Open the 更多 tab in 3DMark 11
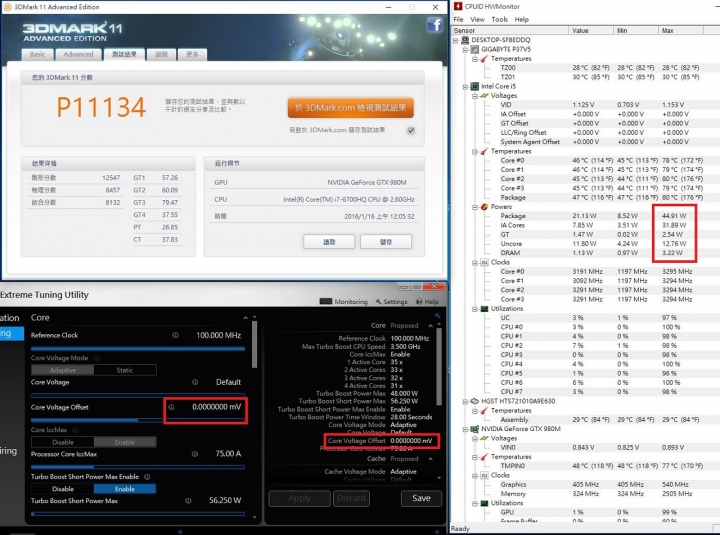Viewport: 720px width, 535px height. click(x=192, y=54)
